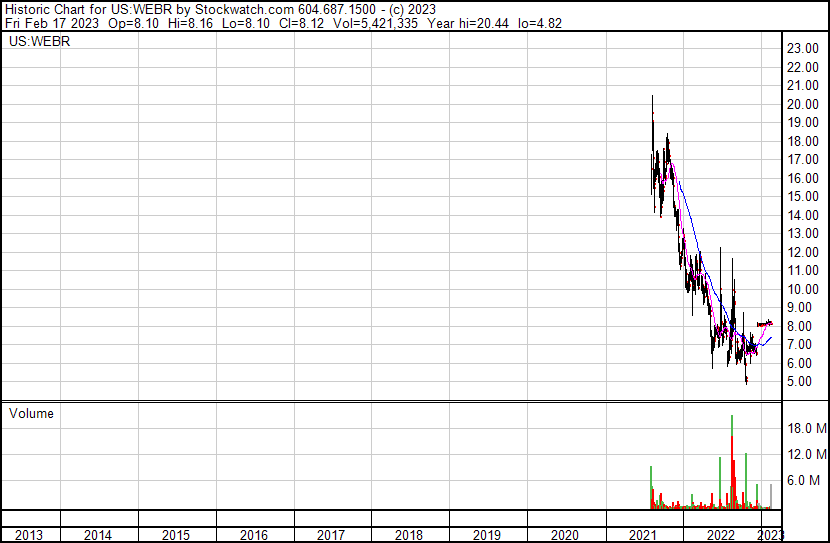Image resolution: width=830 pixels, height=543 pixels.
Task: Select the 2015 year label on timeline
Action: tap(175, 535)
